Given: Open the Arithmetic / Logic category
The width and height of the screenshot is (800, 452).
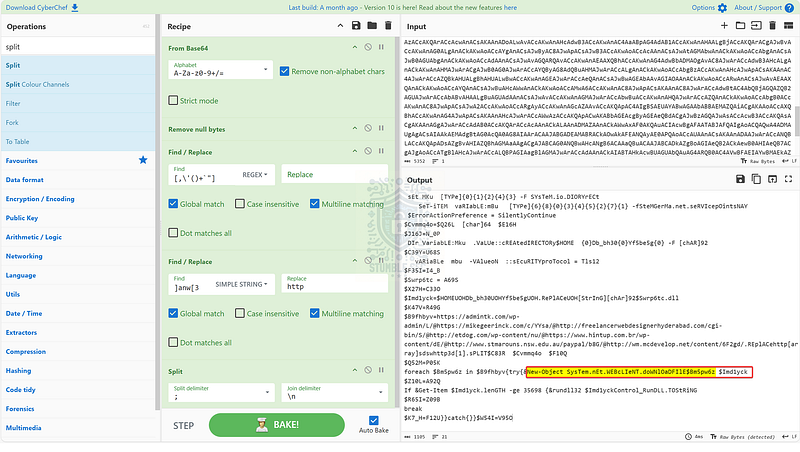Looking at the screenshot, I should (x=78, y=237).
